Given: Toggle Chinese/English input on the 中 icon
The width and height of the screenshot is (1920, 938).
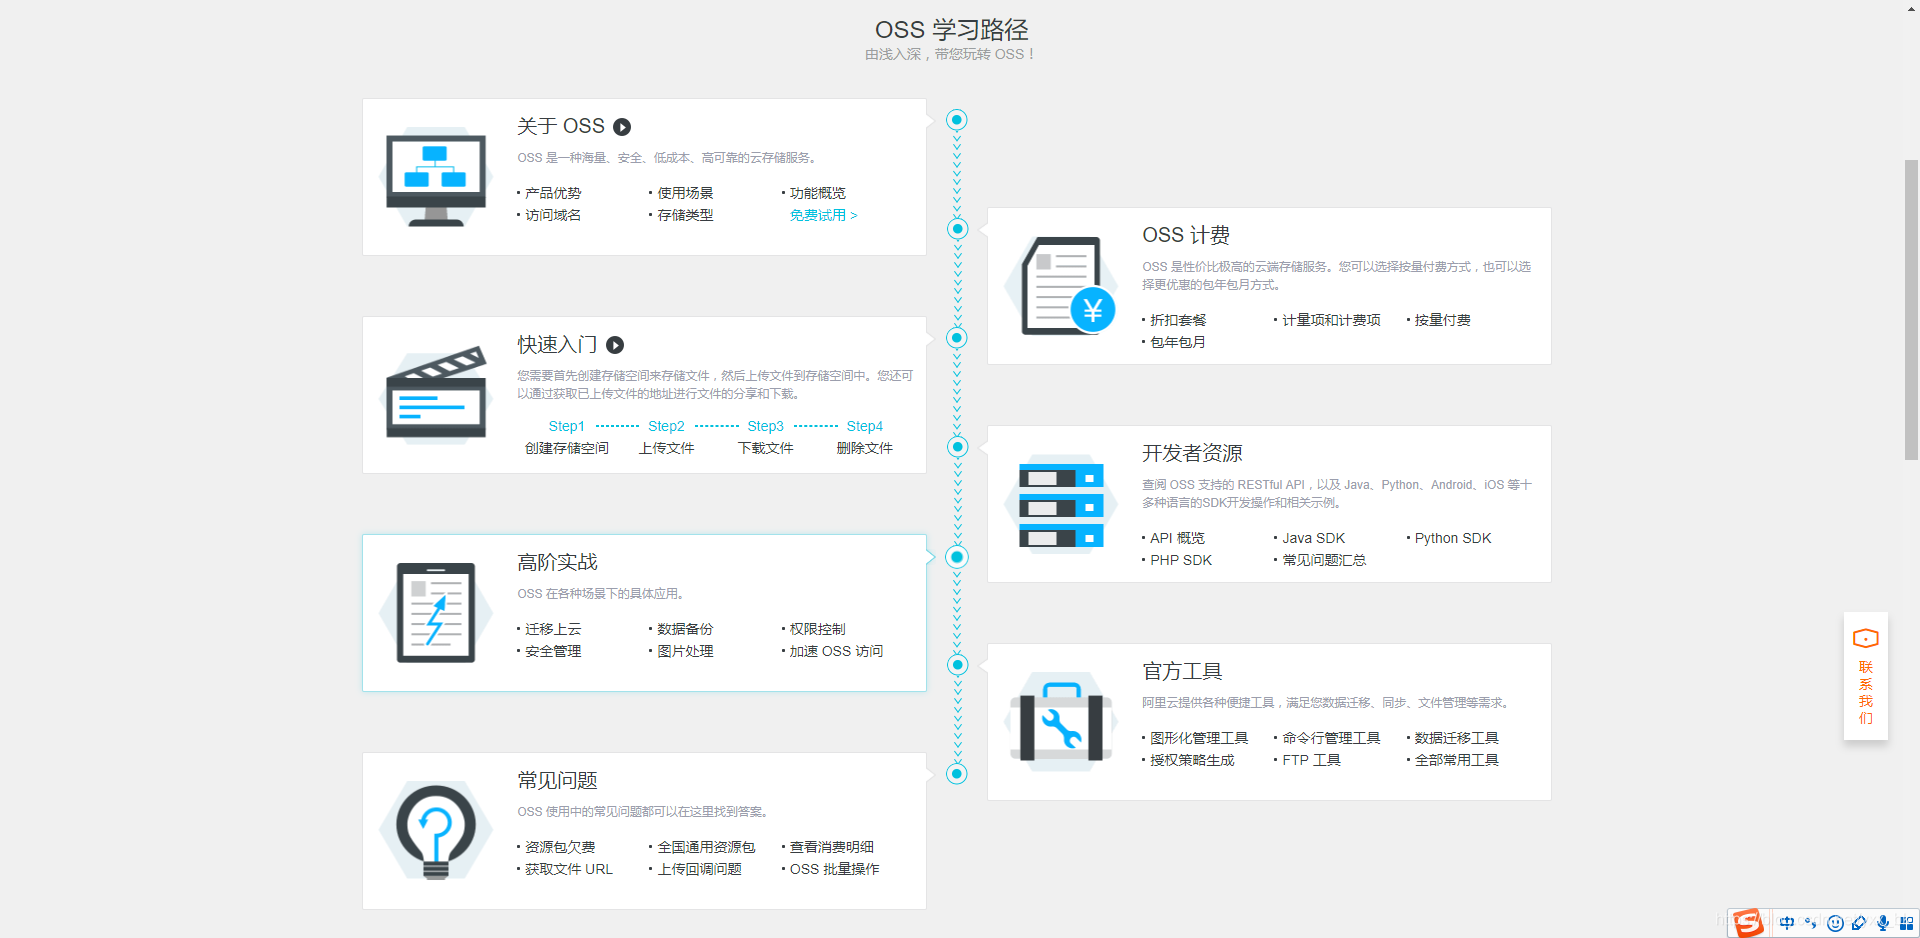Looking at the screenshot, I should coord(1787,923).
